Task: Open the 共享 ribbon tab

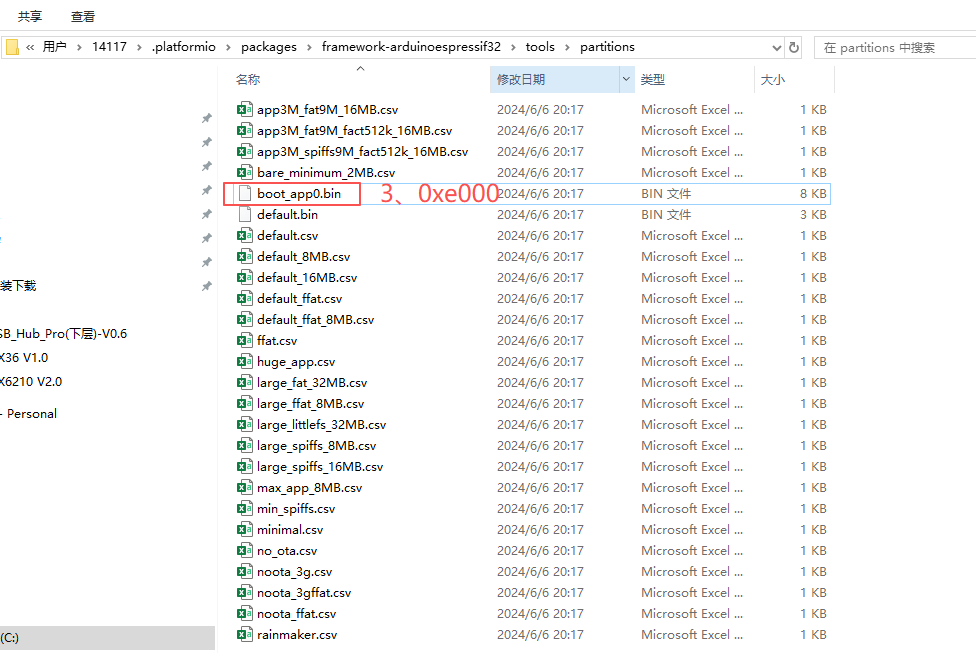Action: 30,17
